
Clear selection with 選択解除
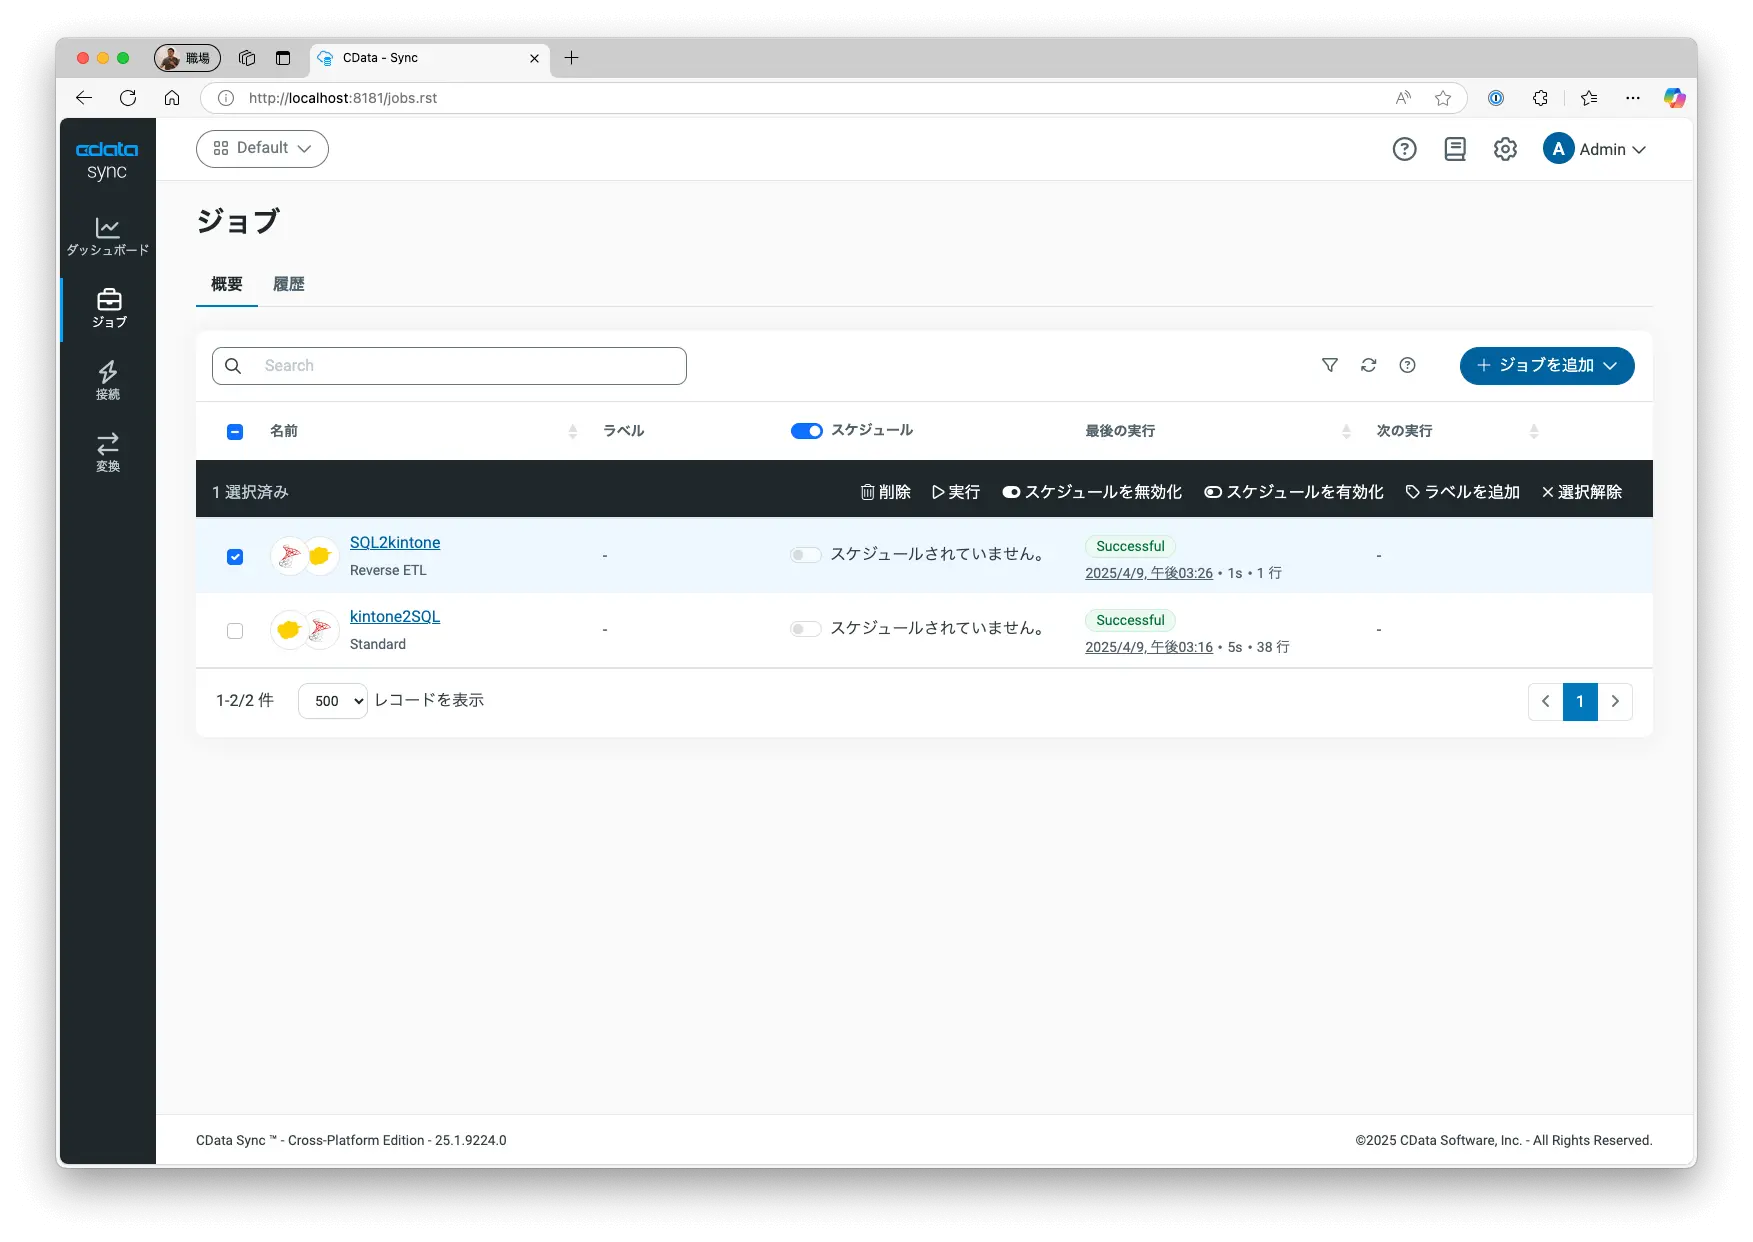tap(1582, 492)
